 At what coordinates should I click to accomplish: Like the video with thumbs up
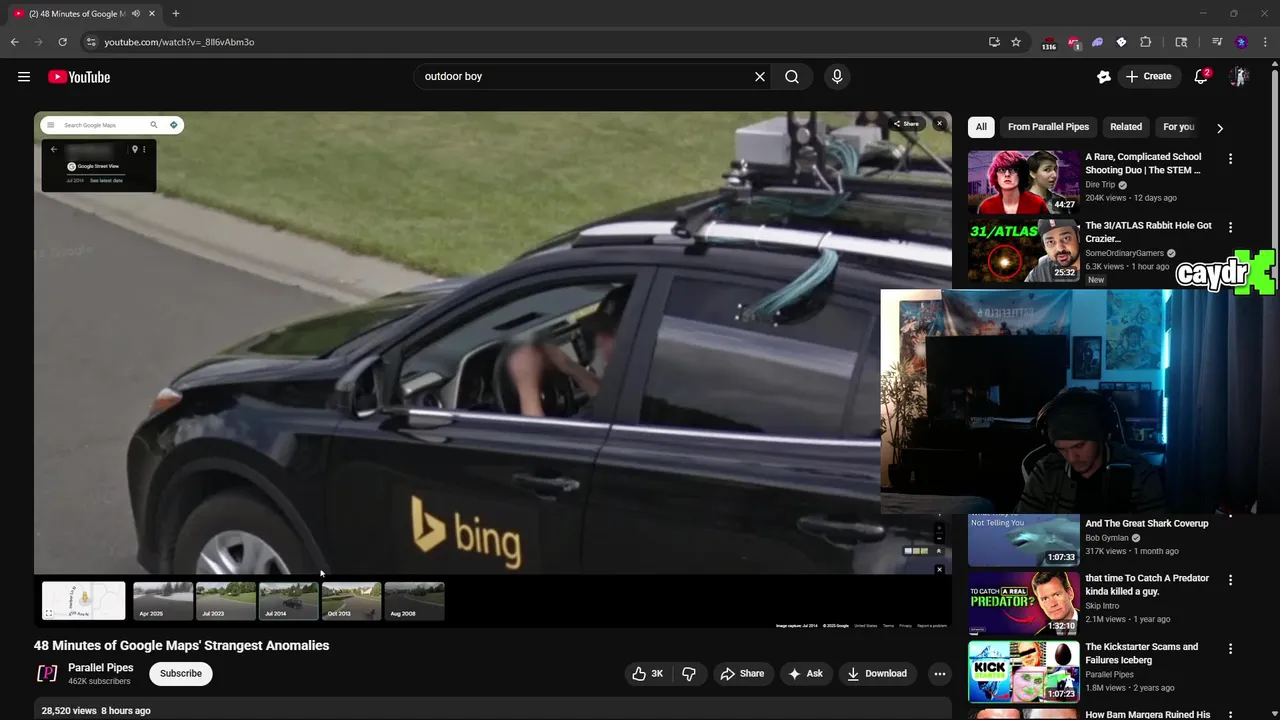pos(647,674)
